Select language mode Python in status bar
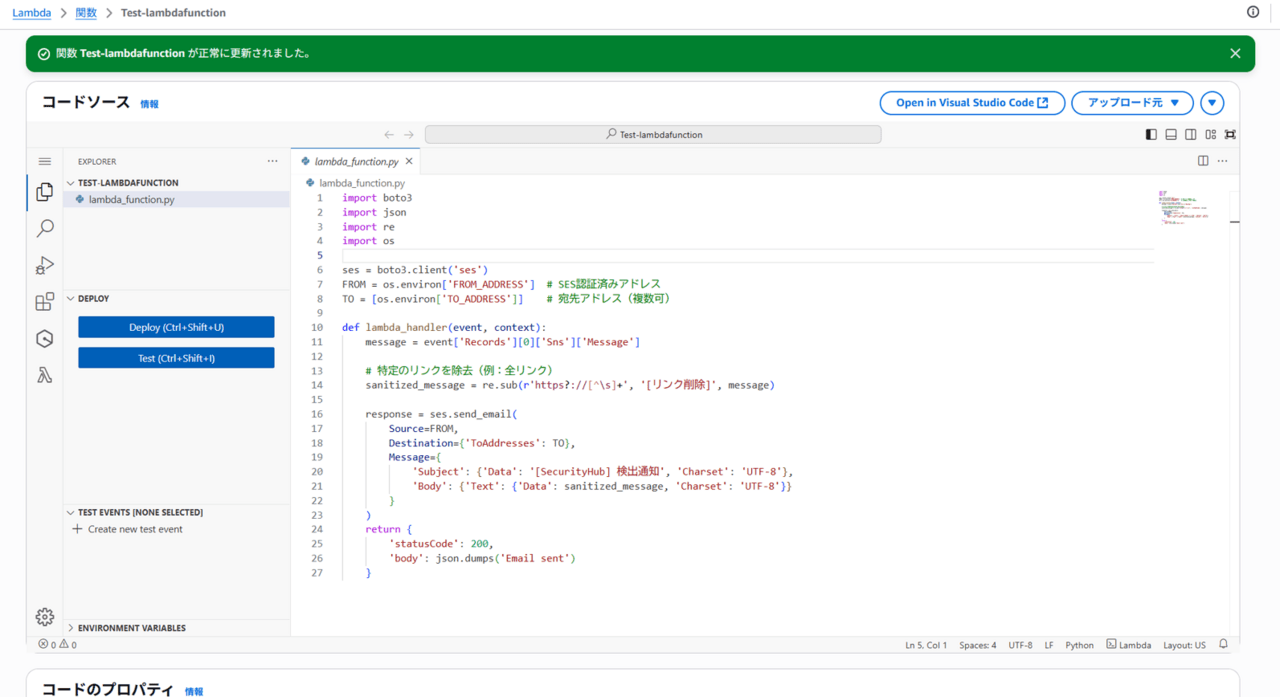1280x697 pixels. pos(1079,645)
